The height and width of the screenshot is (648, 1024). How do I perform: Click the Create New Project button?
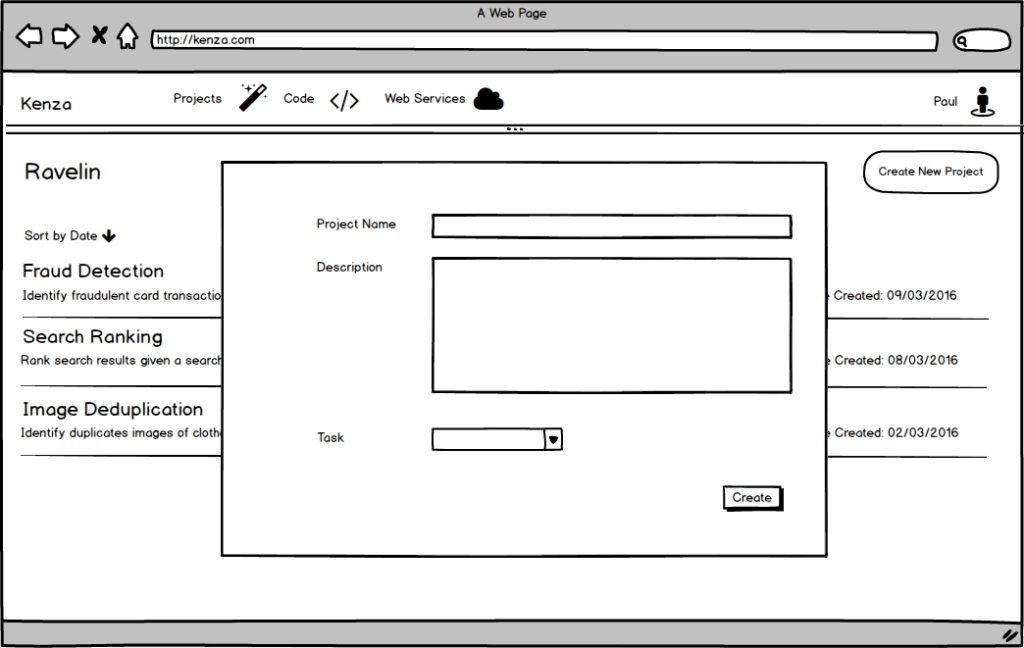pyautogui.click(x=930, y=172)
